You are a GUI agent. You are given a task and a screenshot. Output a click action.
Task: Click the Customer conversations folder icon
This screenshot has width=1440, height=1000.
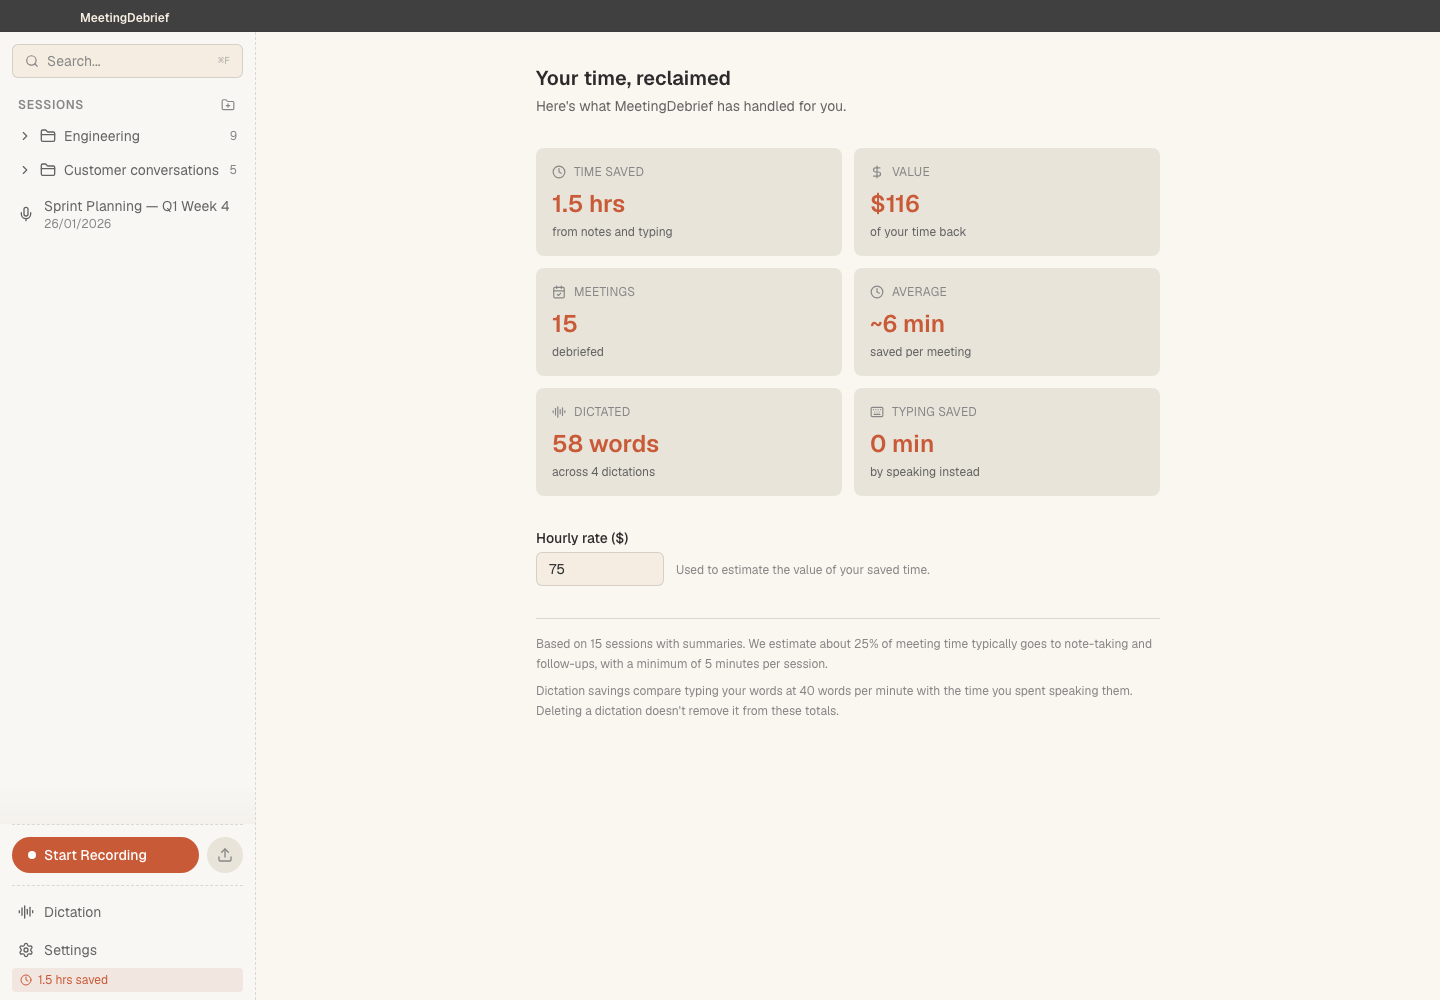48,170
